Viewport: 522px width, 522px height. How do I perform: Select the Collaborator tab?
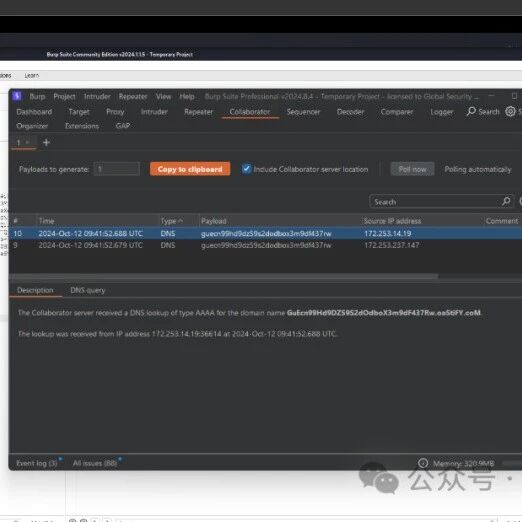[x=250, y=112]
